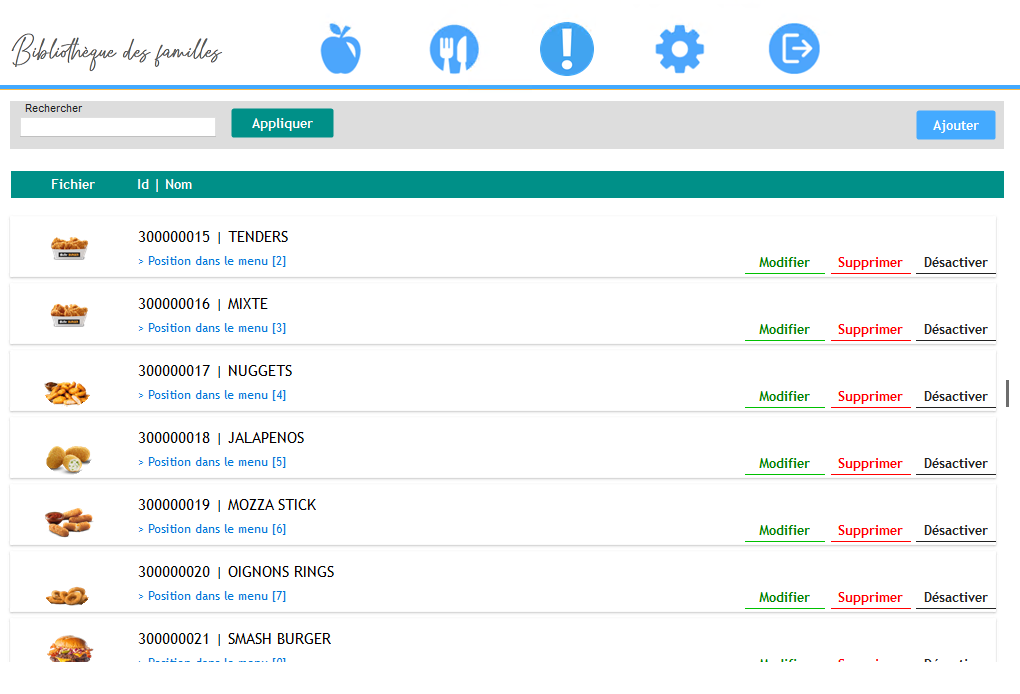Click the Id | Nom column header
The width and height of the screenshot is (1020, 694).
(165, 185)
